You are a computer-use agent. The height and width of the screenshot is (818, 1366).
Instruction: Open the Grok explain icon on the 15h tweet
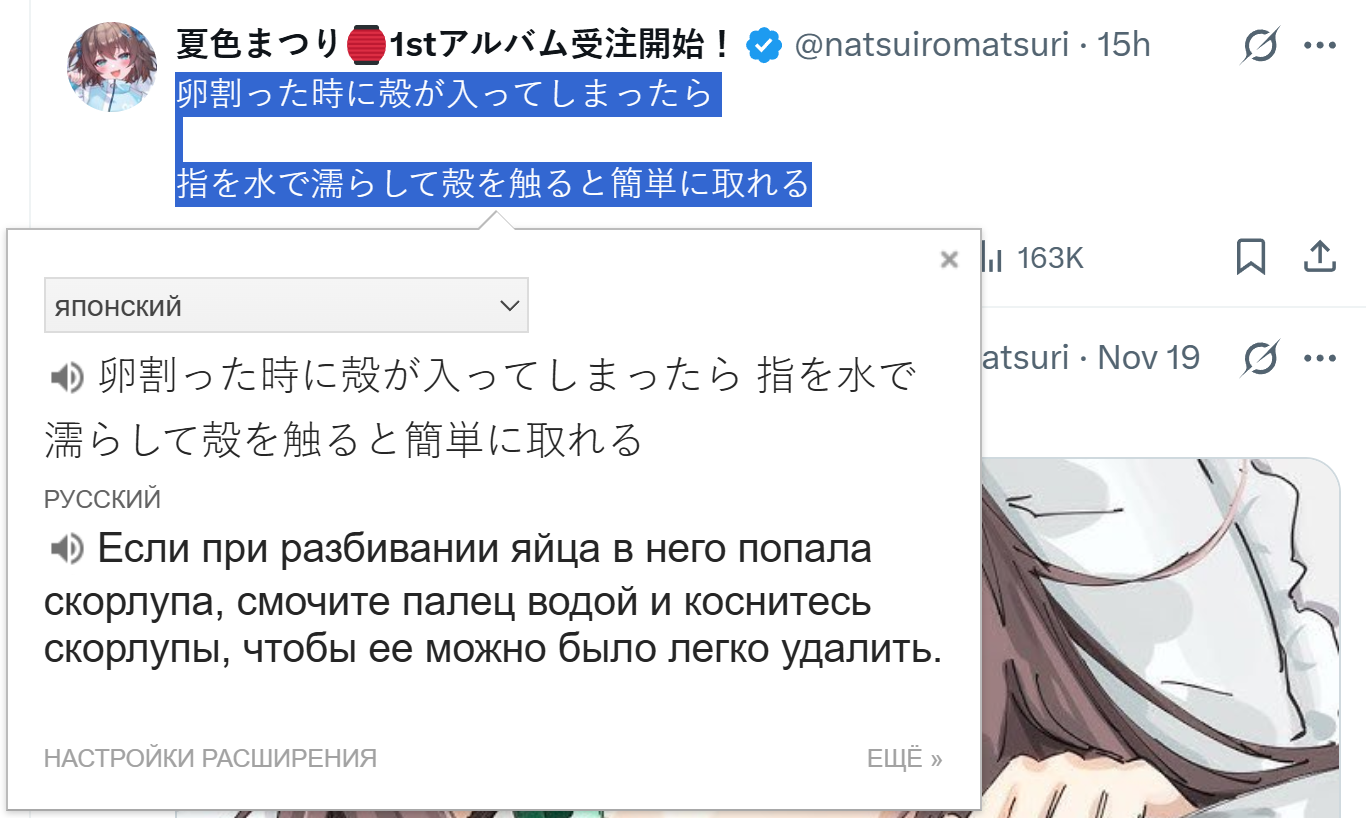(x=1261, y=45)
